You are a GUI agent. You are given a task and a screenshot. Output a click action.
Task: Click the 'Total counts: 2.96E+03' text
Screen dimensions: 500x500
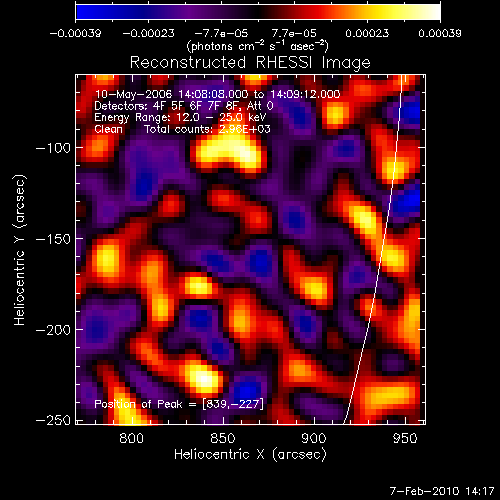point(207,129)
